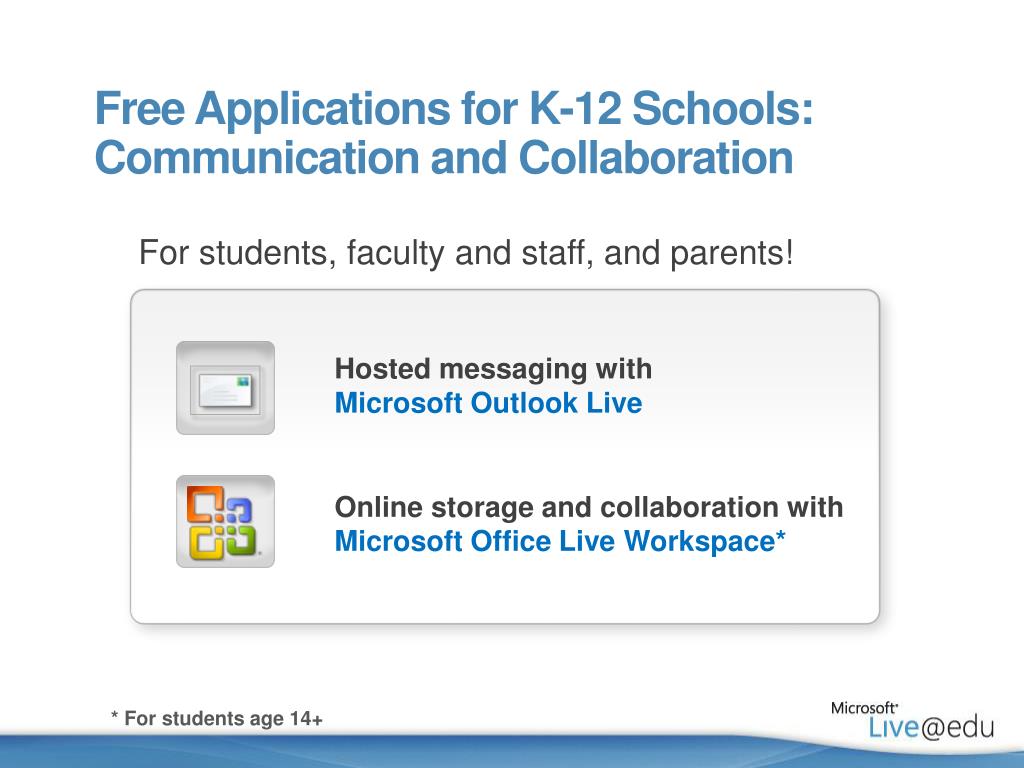The height and width of the screenshot is (768, 1024).
Task: Click the 'For students, faculty and staff' line
Action: [x=466, y=253]
